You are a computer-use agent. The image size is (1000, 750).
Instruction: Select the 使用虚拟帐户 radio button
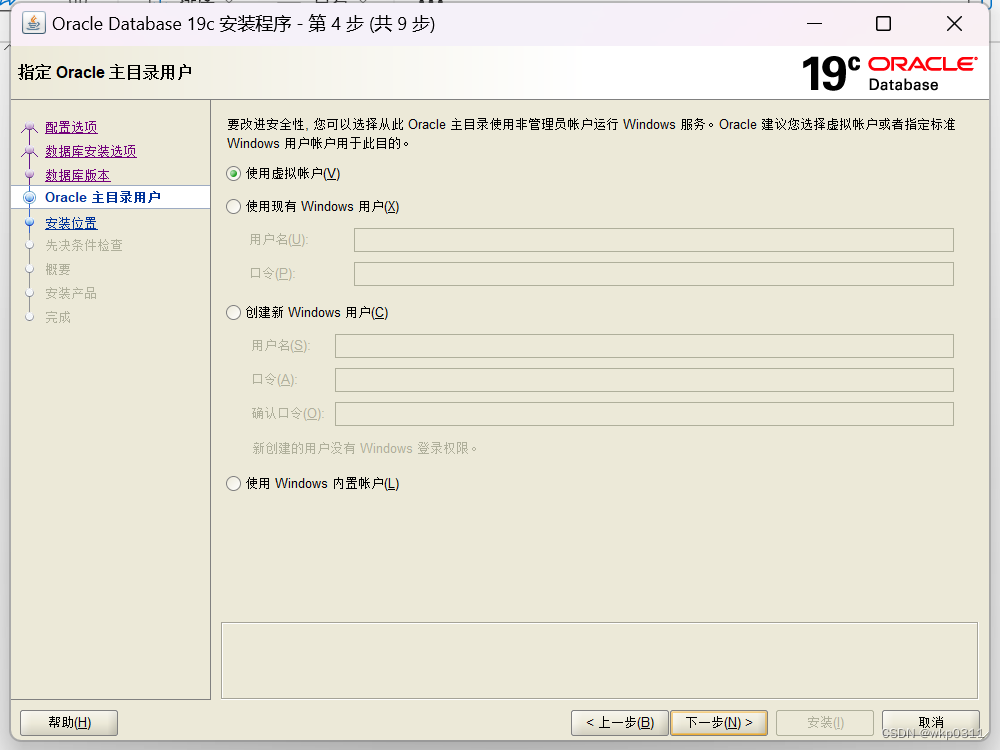coord(231,174)
